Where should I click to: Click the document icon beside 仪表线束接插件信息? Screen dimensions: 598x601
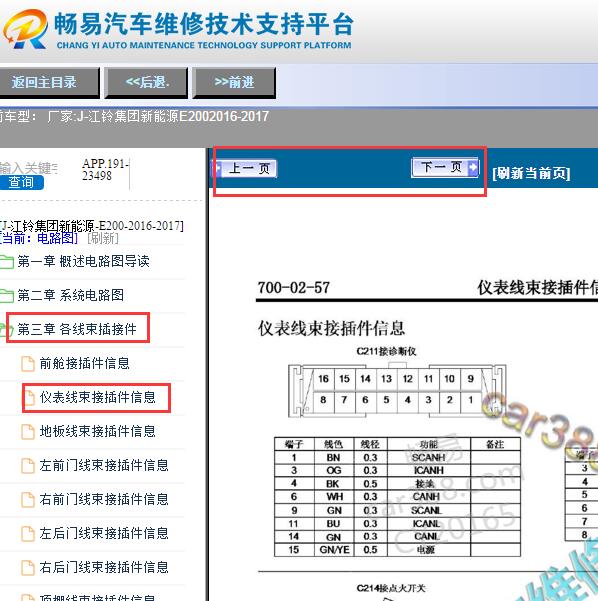coord(29,397)
